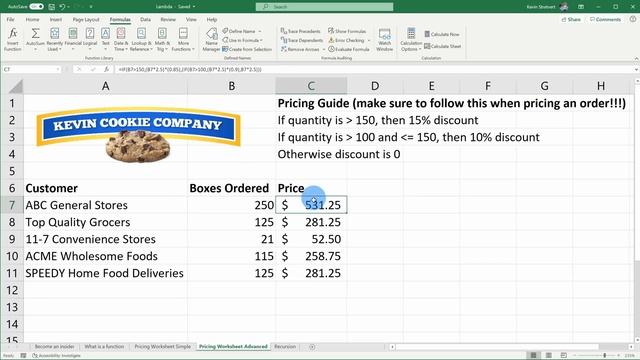
Task: Toggle the AutoSave switch
Action: click(36, 7)
